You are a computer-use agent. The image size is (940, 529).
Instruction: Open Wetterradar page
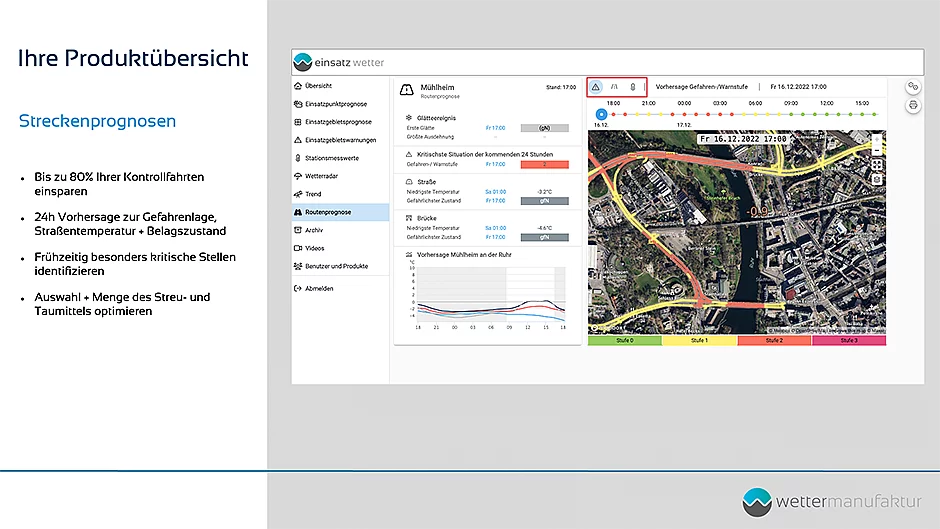(326, 176)
